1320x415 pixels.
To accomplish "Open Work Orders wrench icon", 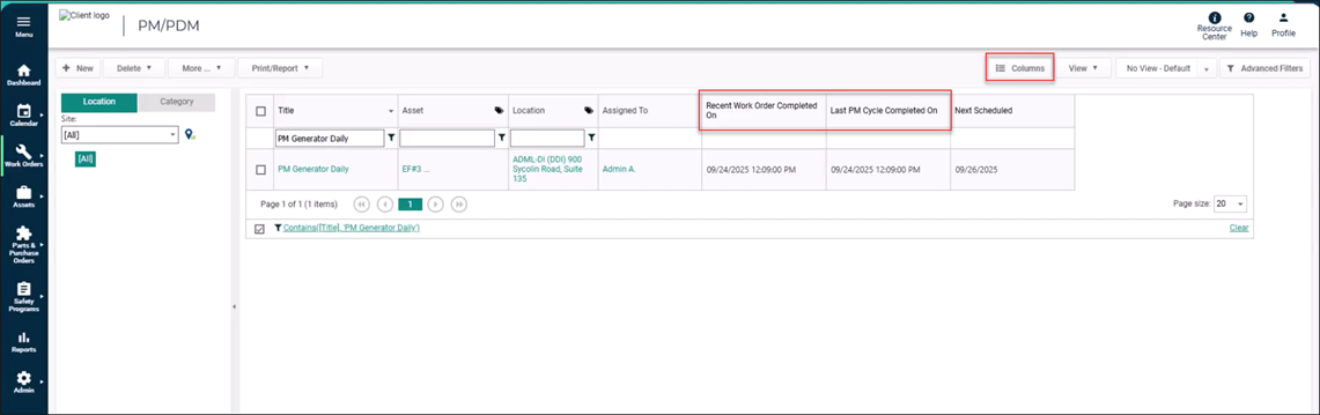I will (23, 155).
